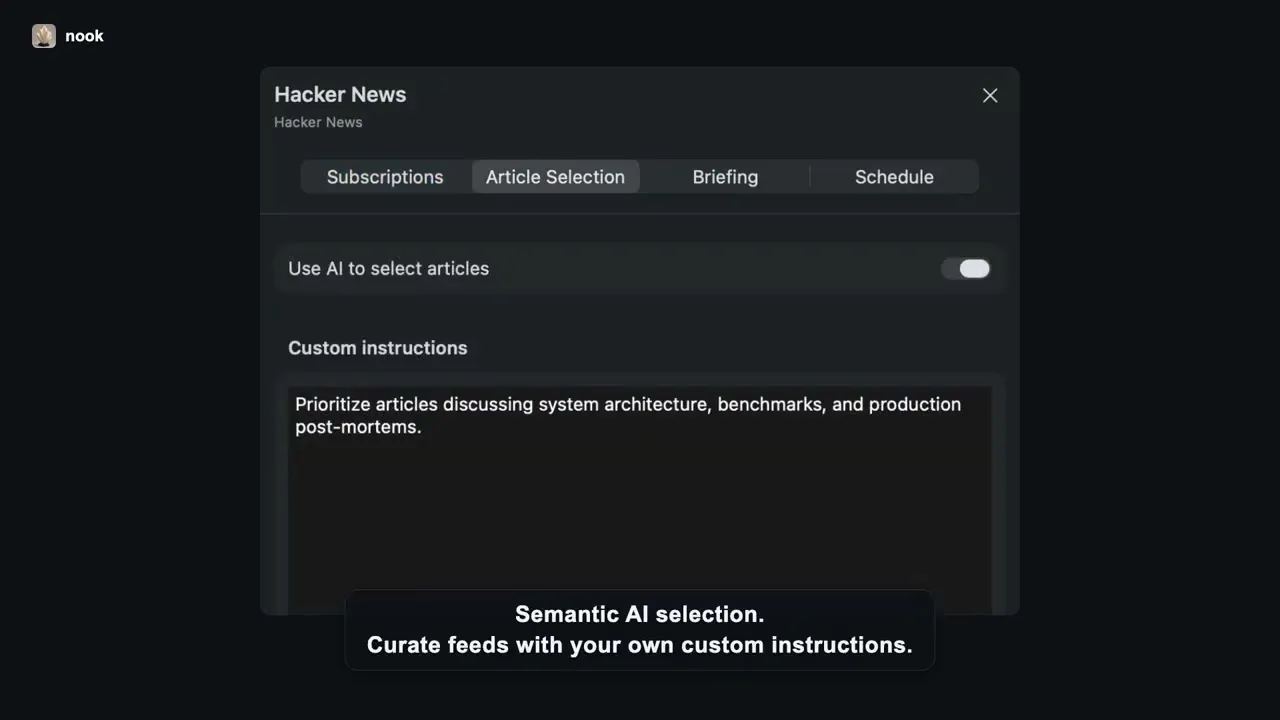Click the small Hacker News subtitle
The width and height of the screenshot is (1280, 720).
(318, 122)
